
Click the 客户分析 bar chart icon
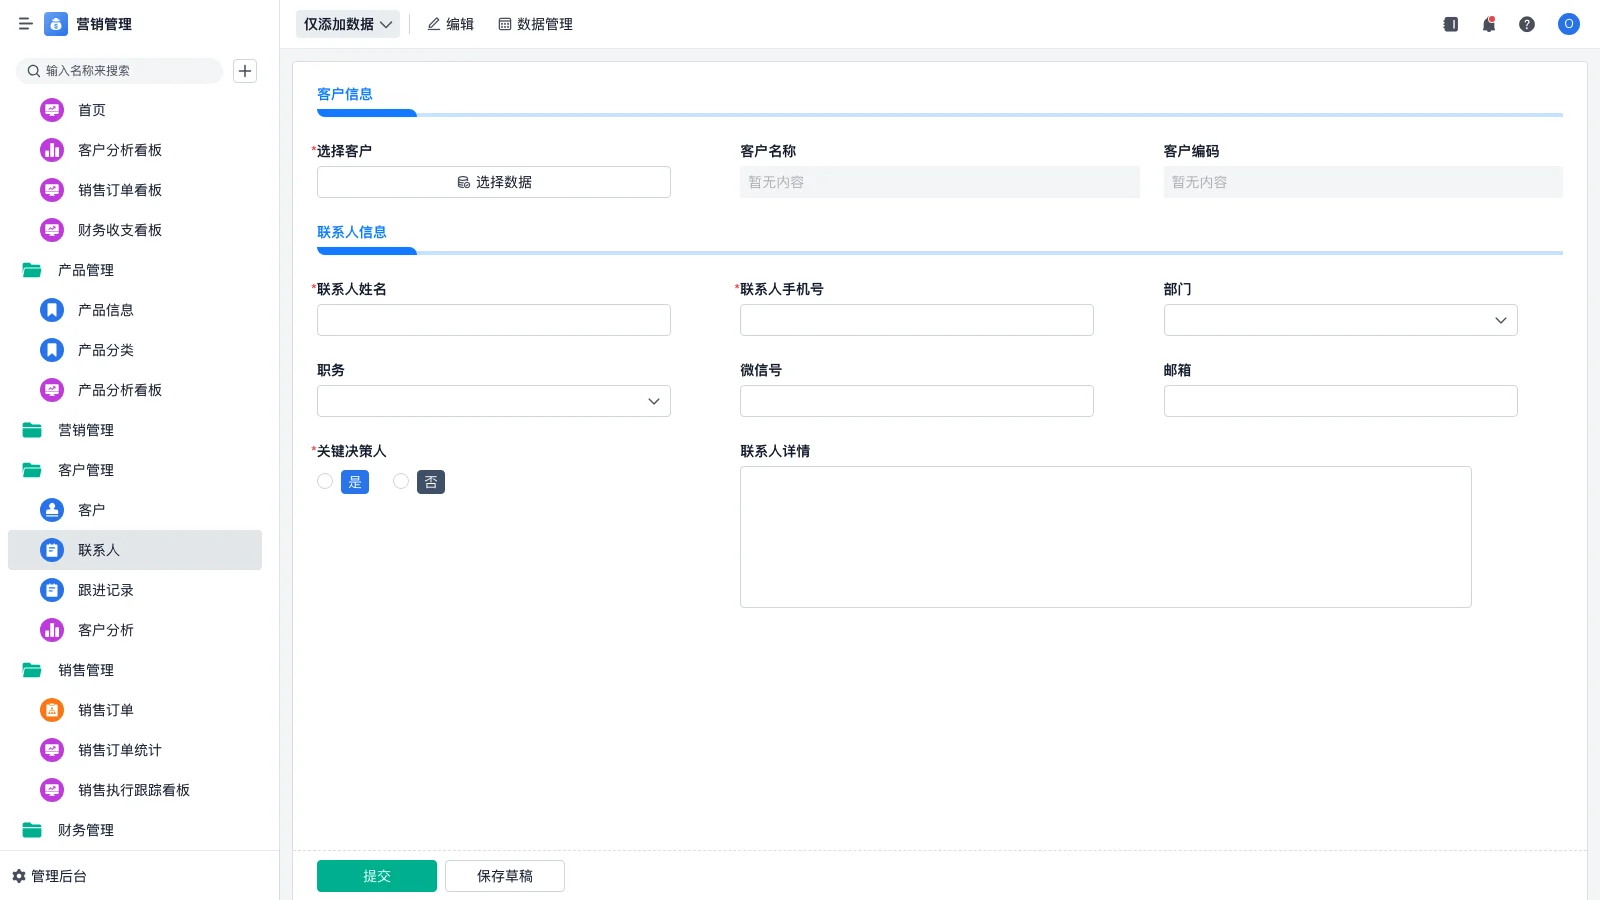[51, 630]
